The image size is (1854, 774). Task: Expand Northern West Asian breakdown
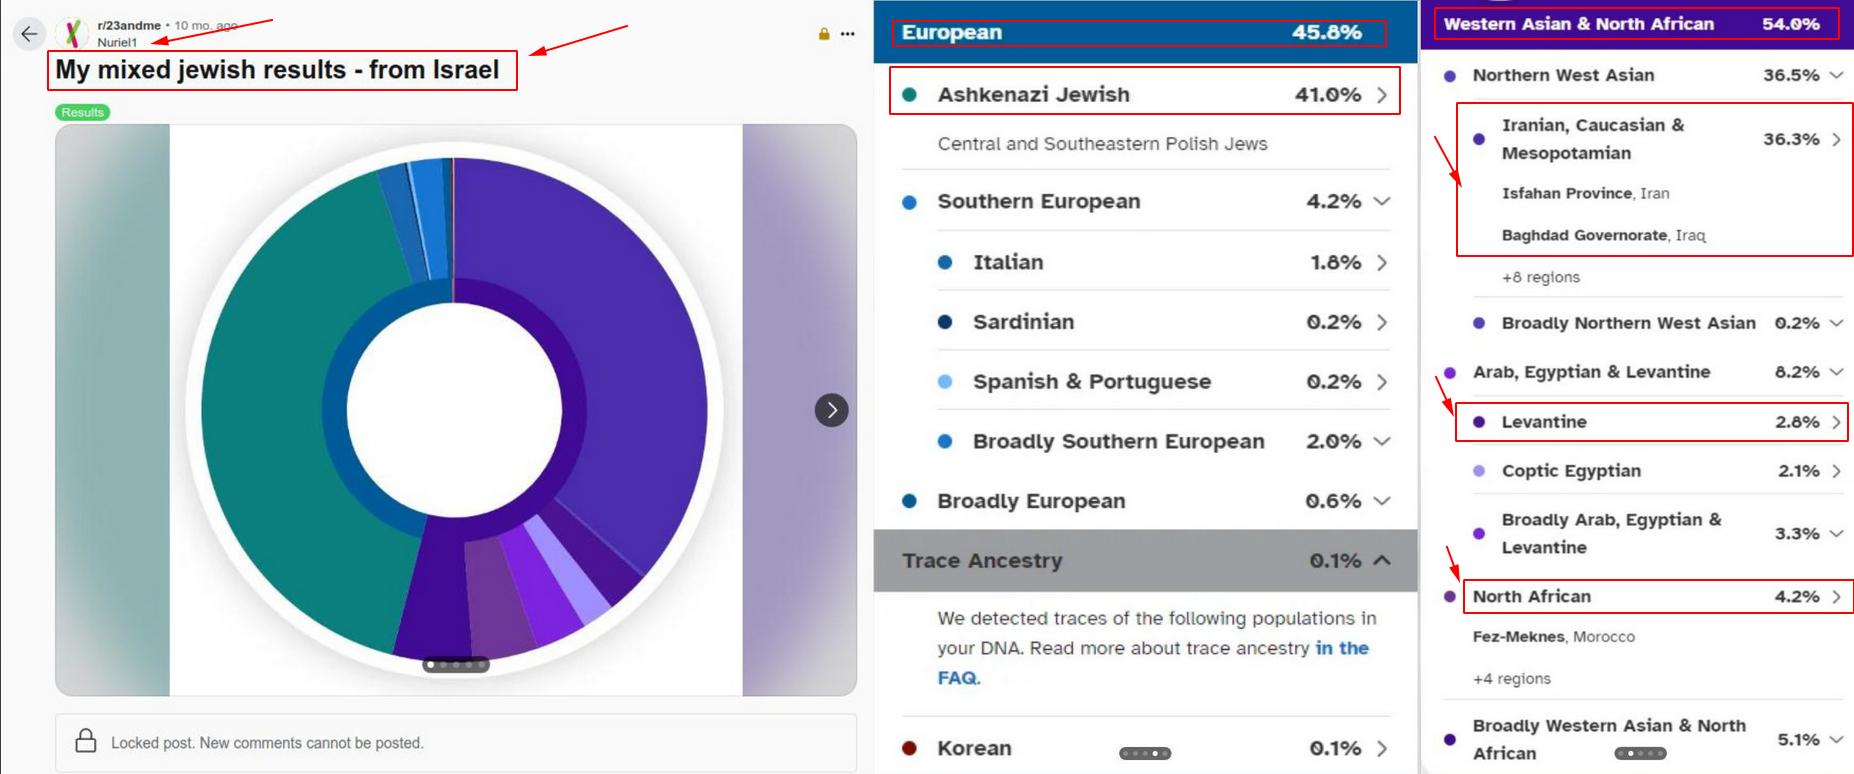[x=1837, y=75]
